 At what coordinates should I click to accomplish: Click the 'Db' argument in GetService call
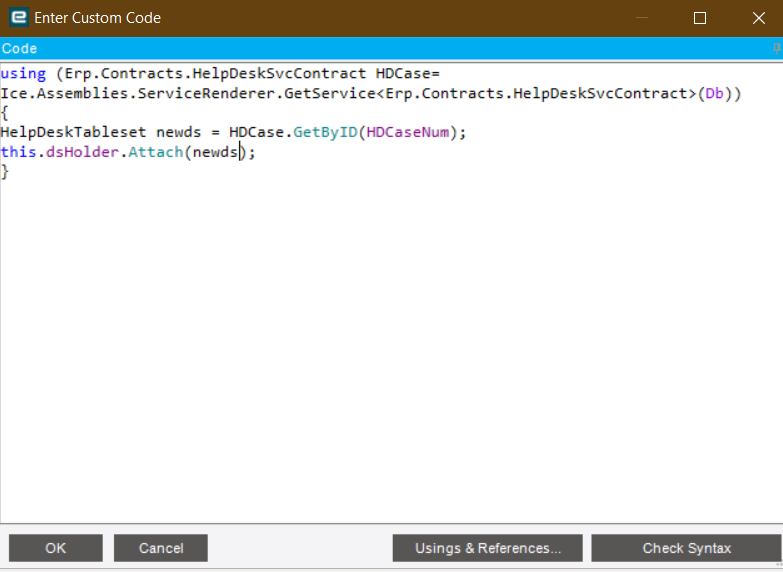point(714,93)
